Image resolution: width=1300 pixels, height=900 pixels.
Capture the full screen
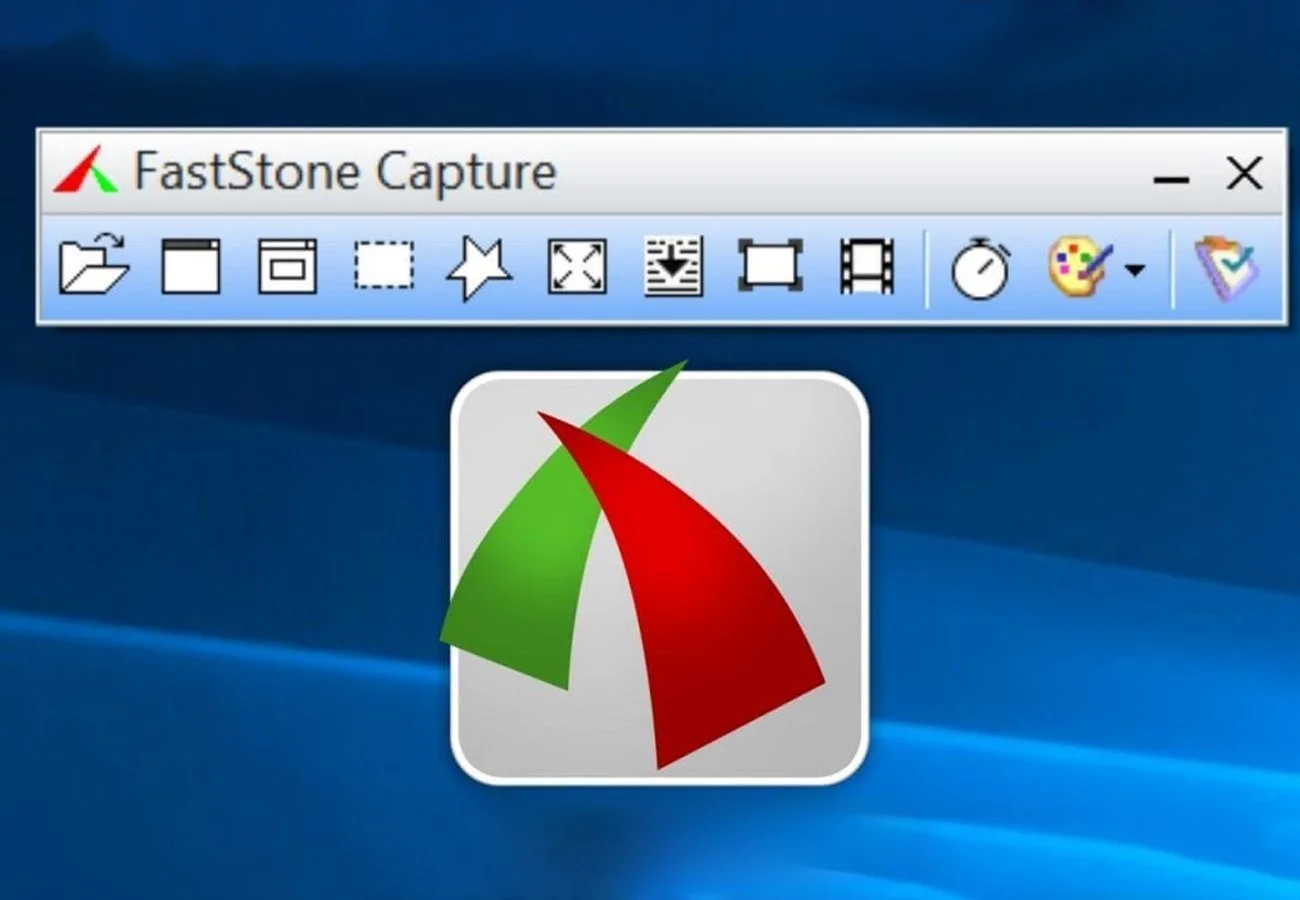pos(577,267)
